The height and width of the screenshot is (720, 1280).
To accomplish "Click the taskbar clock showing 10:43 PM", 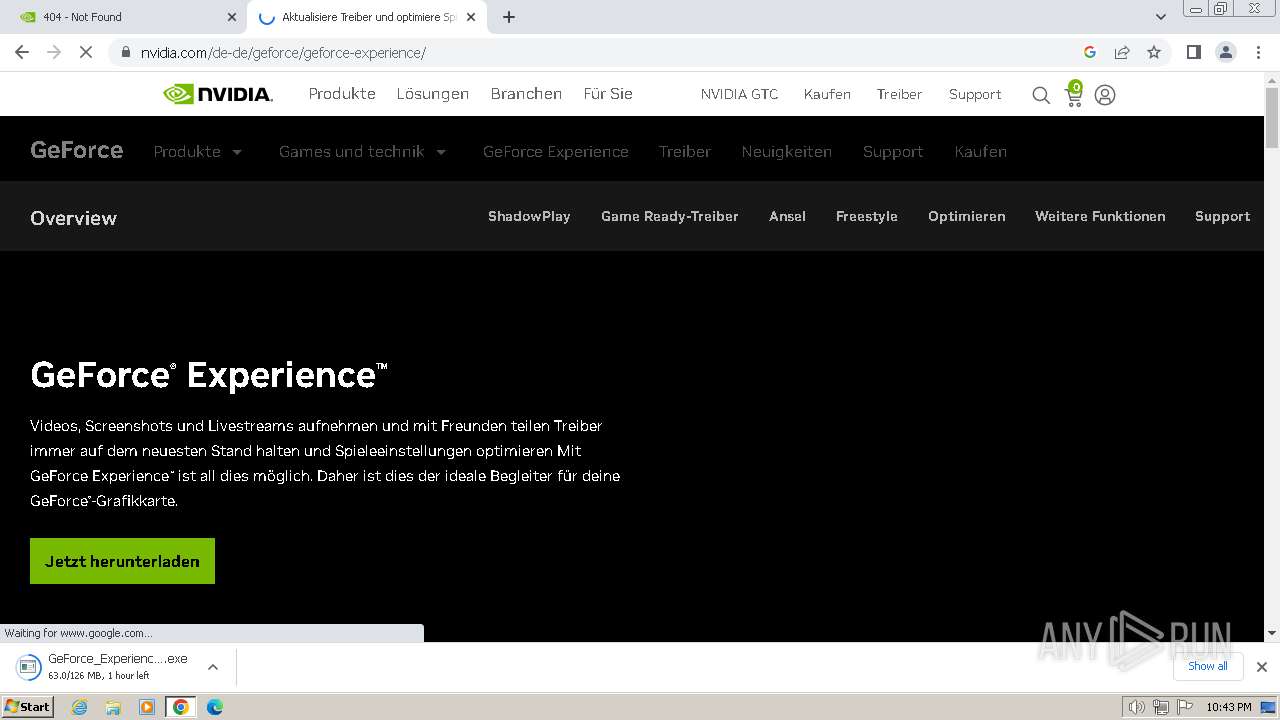I will 1229,707.
